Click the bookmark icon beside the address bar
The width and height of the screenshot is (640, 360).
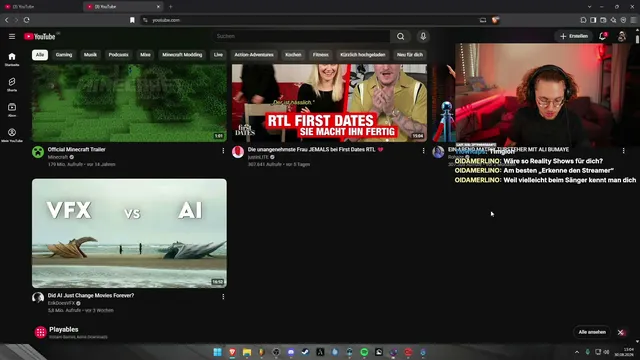click(132, 20)
